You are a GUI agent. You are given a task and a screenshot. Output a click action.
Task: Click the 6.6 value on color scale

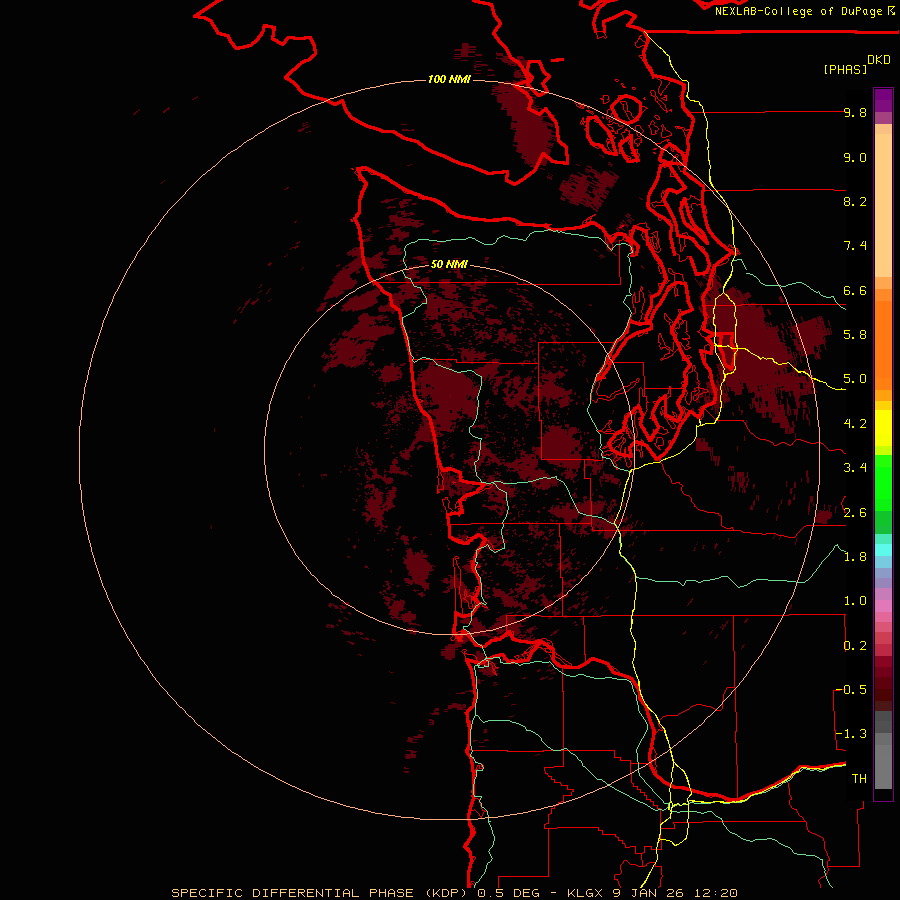pyautogui.click(x=855, y=290)
